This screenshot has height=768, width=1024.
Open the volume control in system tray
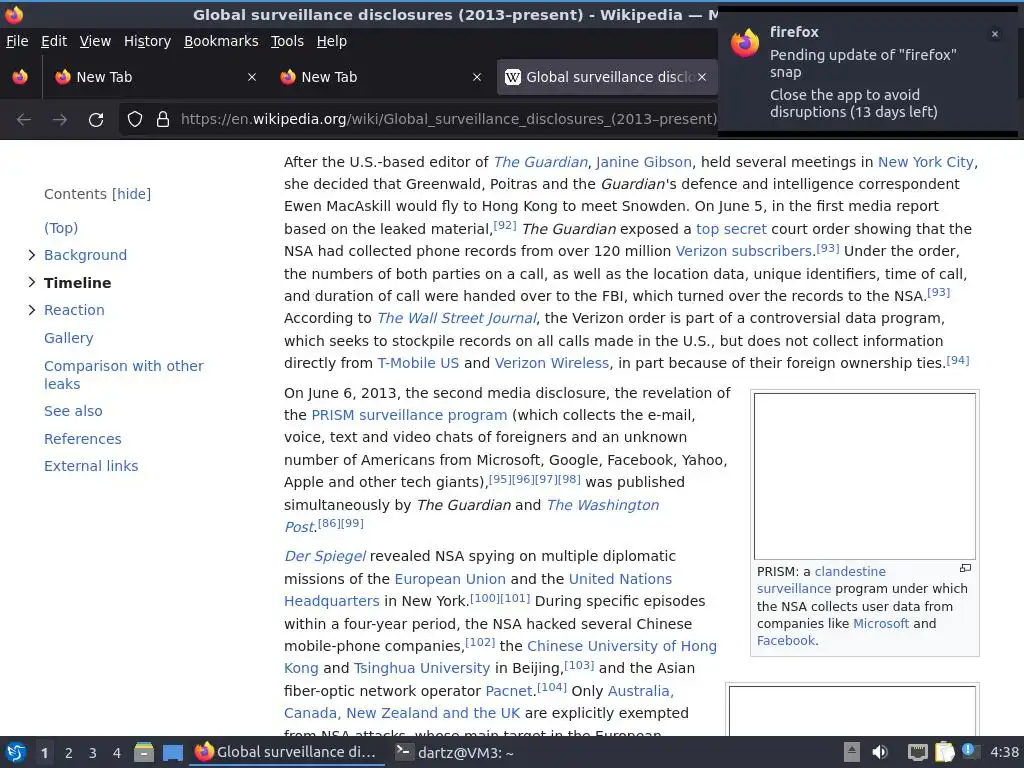coord(880,752)
